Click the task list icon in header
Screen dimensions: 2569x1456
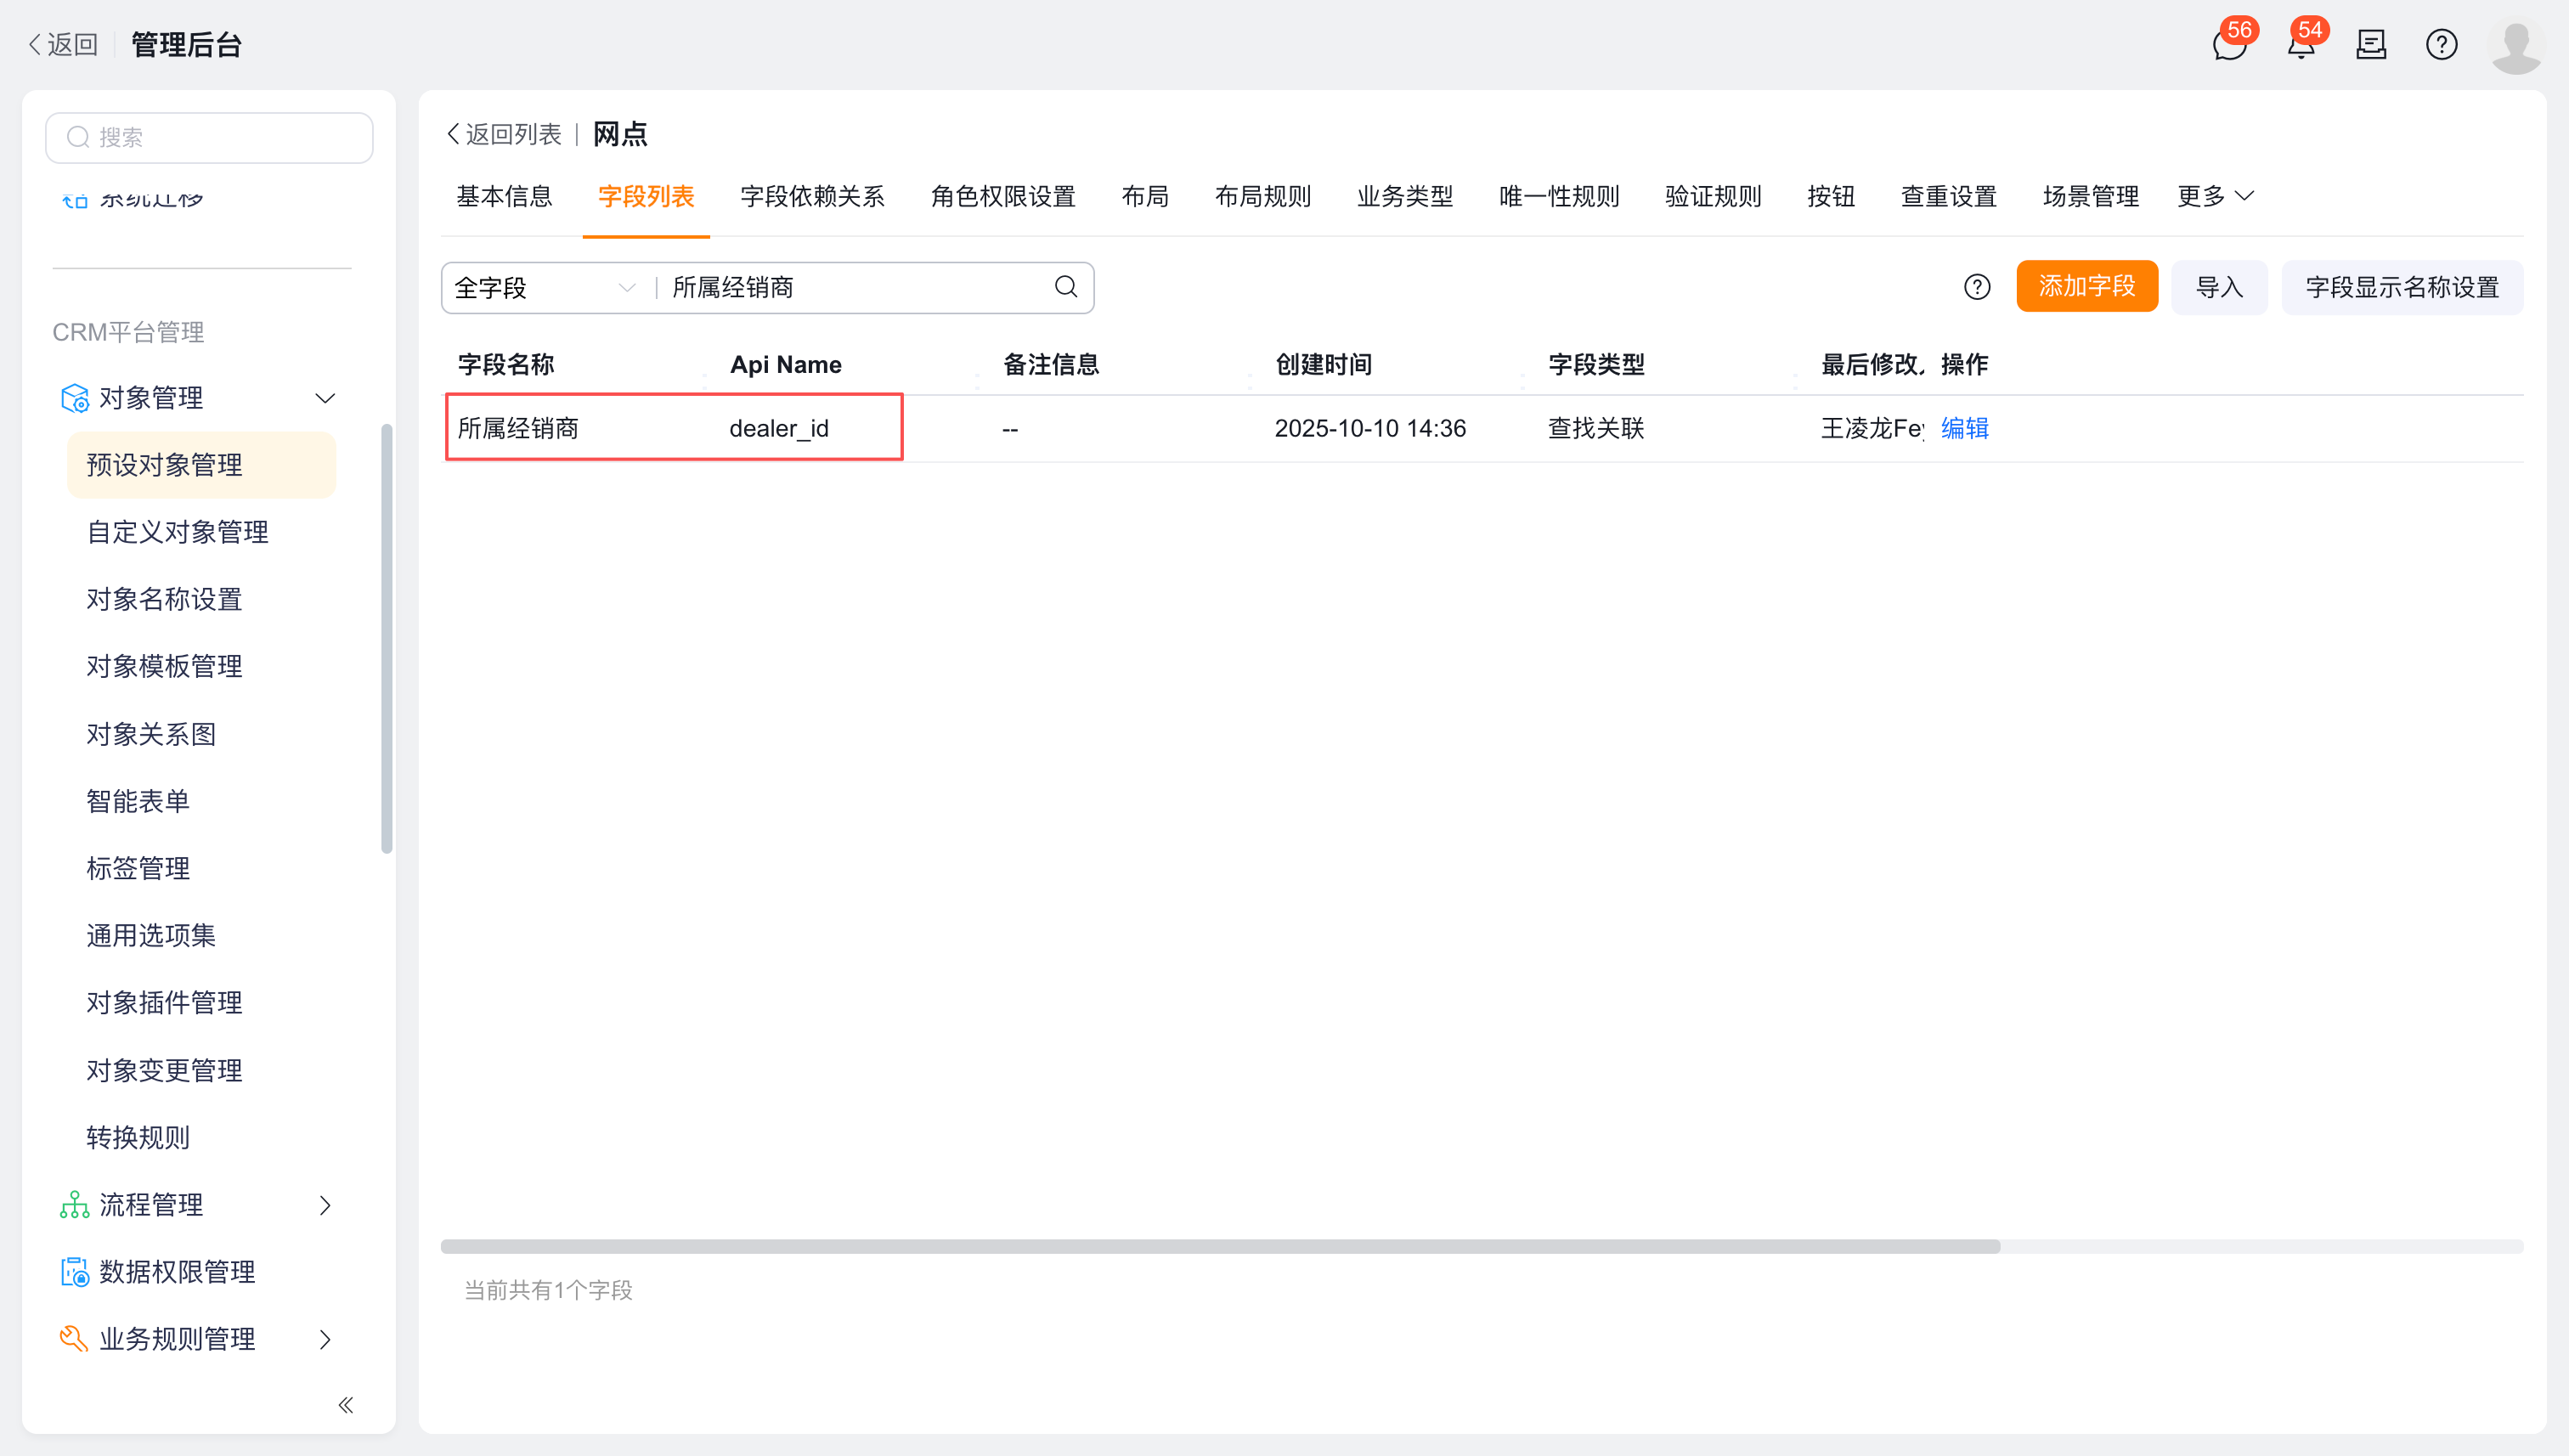2371,45
